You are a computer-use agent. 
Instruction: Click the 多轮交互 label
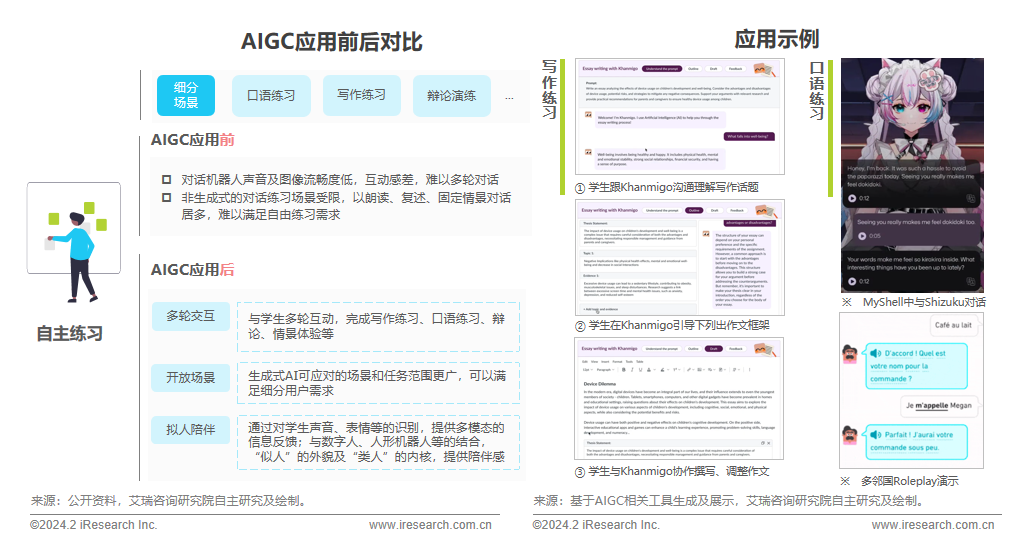pos(190,317)
